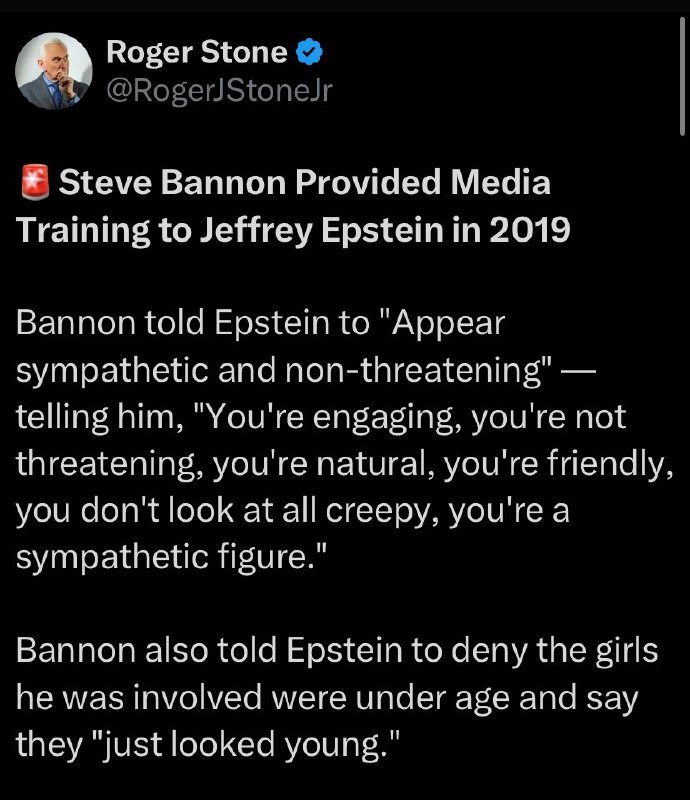The height and width of the screenshot is (800, 690).
Task: Open Roger Stone's profile avatar
Action: [x=50, y=76]
